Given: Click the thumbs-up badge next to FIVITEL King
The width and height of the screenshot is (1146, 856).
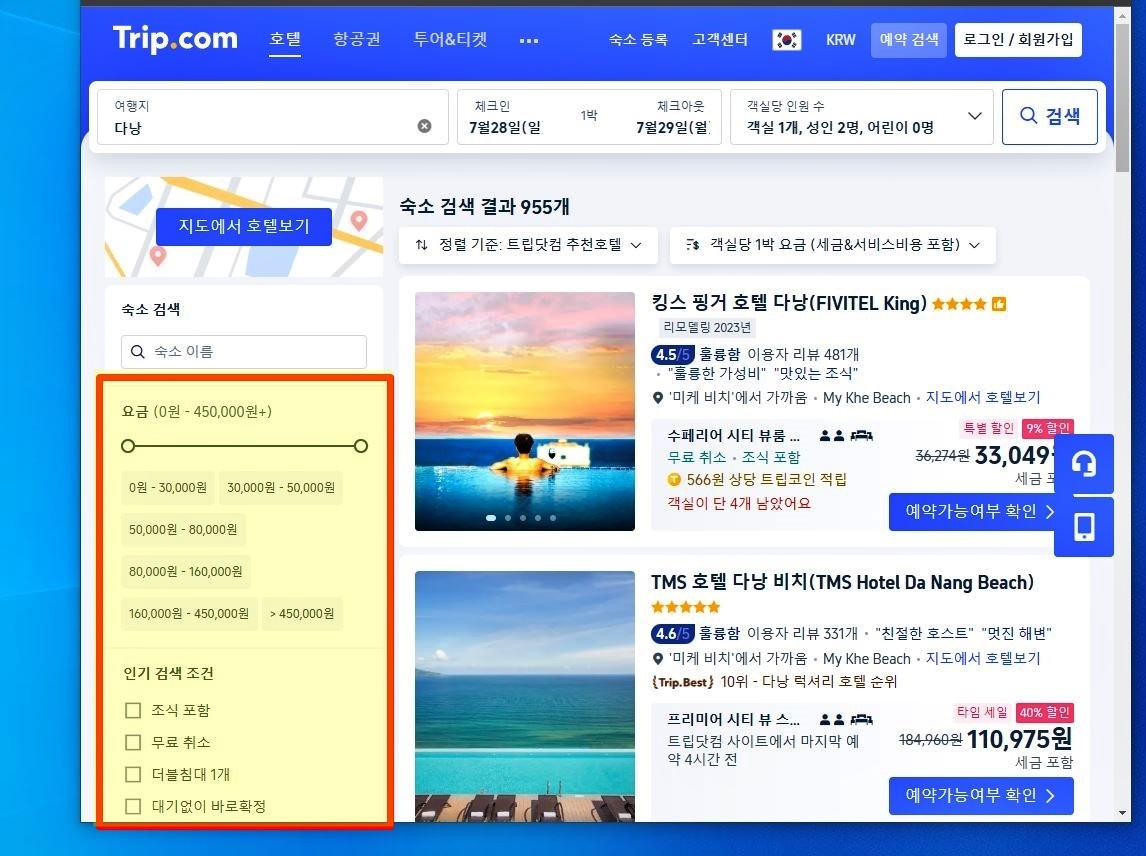Looking at the screenshot, I should click(x=998, y=303).
